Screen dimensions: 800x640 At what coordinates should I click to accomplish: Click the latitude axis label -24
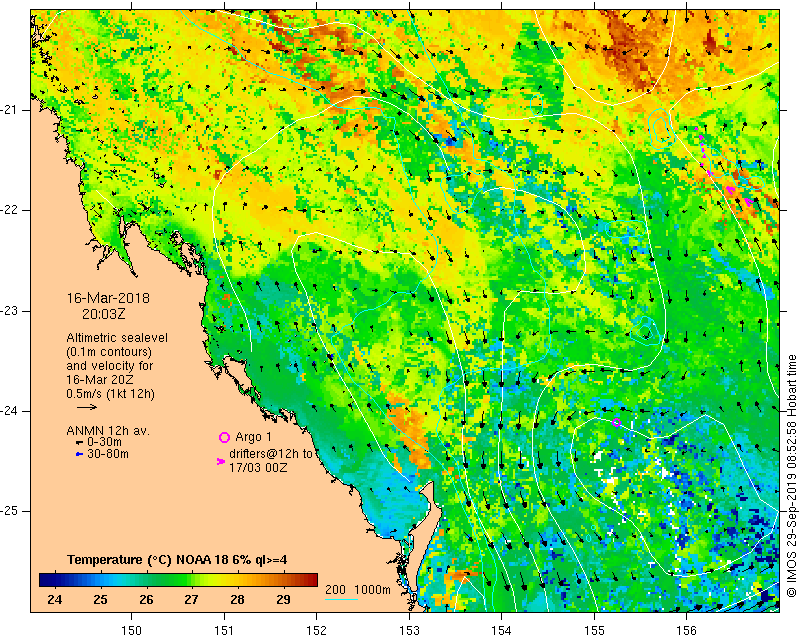click(x=9, y=411)
